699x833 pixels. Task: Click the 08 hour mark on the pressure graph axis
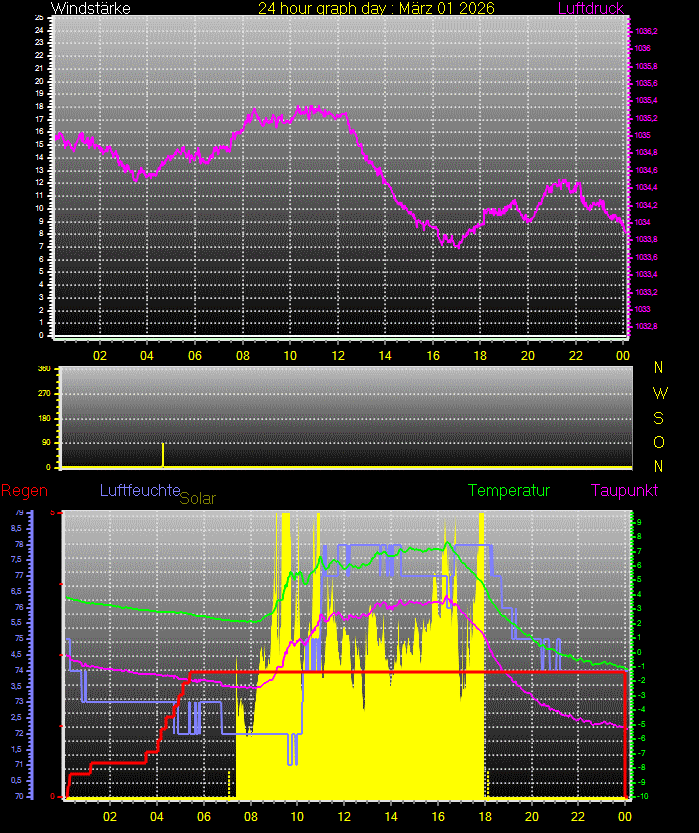242,355
